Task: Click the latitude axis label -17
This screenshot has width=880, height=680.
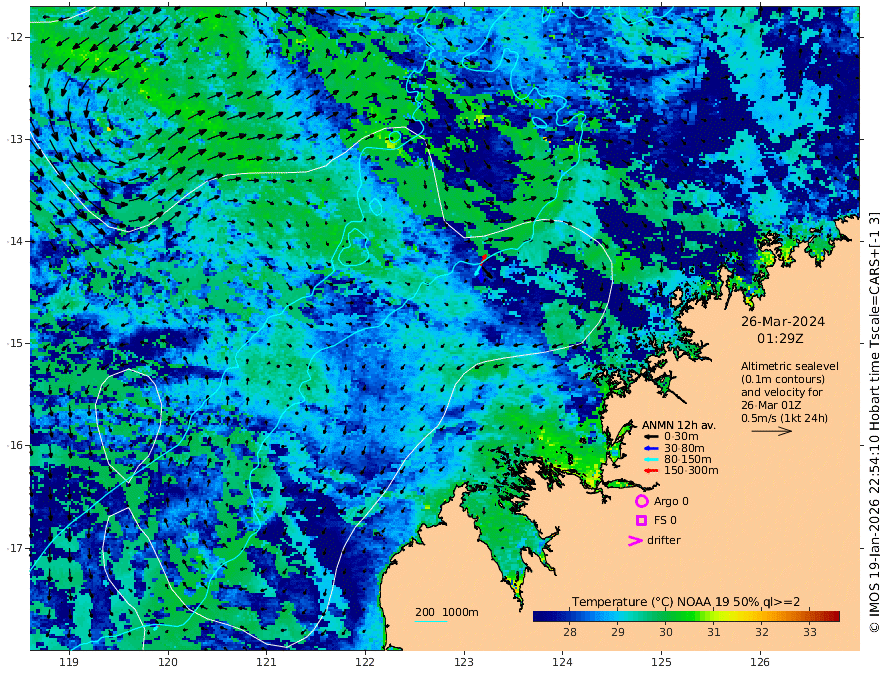Action: (x=15, y=548)
